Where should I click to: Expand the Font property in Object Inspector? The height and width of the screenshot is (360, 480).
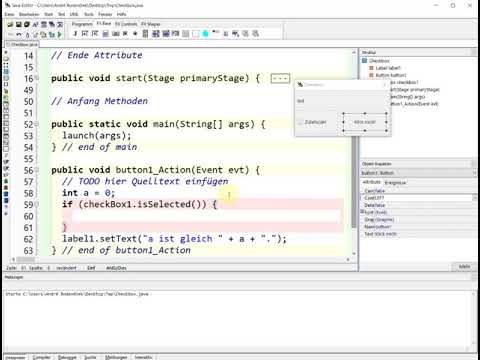coord(362,212)
